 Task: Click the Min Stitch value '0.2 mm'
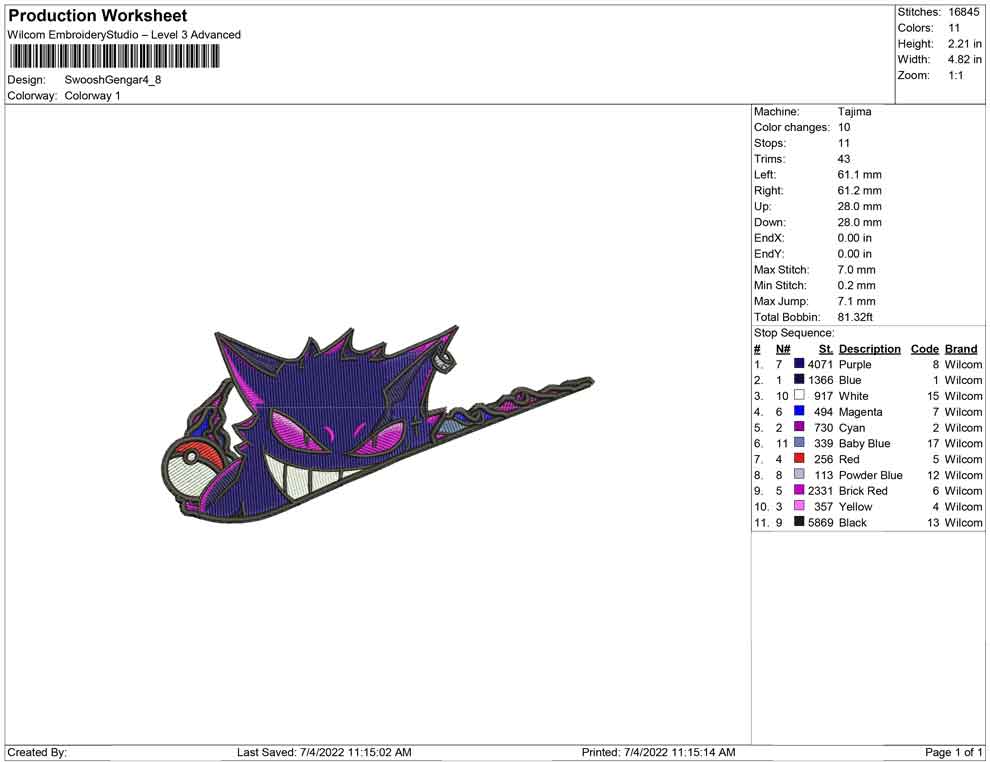(857, 285)
